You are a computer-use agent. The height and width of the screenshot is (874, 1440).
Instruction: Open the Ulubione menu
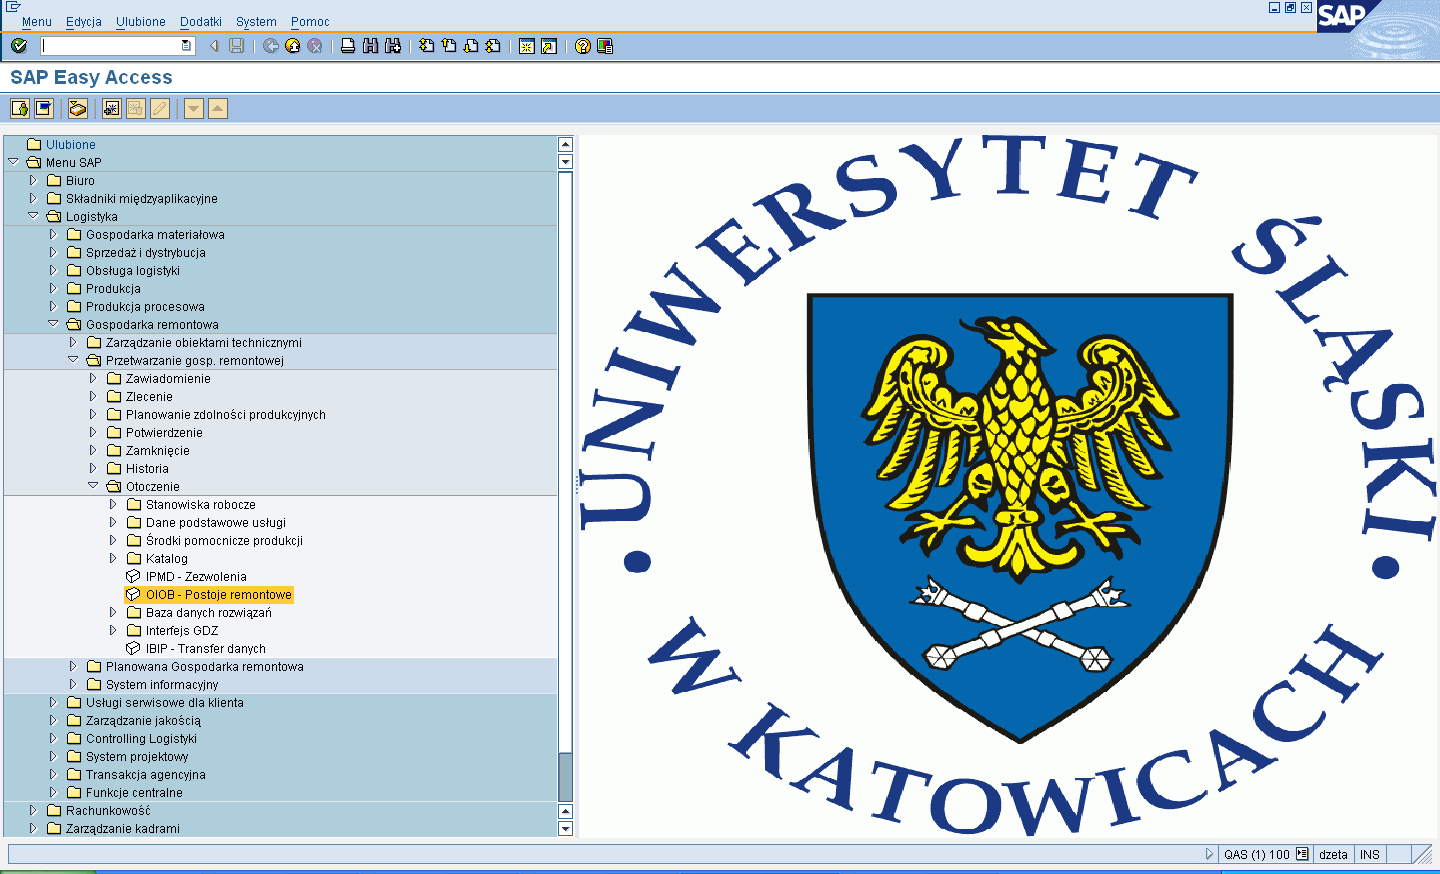click(141, 22)
